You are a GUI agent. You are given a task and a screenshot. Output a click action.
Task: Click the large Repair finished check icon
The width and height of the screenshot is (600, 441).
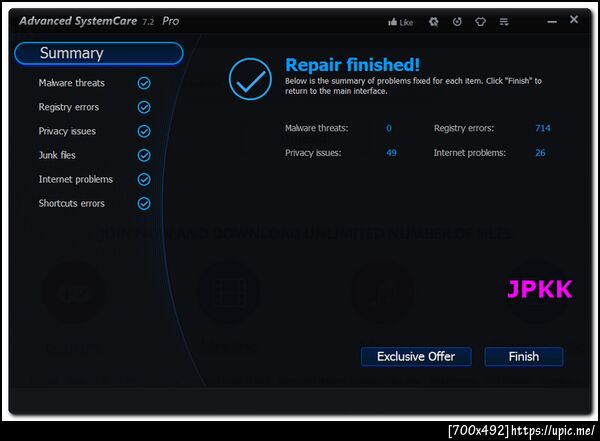pyautogui.click(x=250, y=79)
